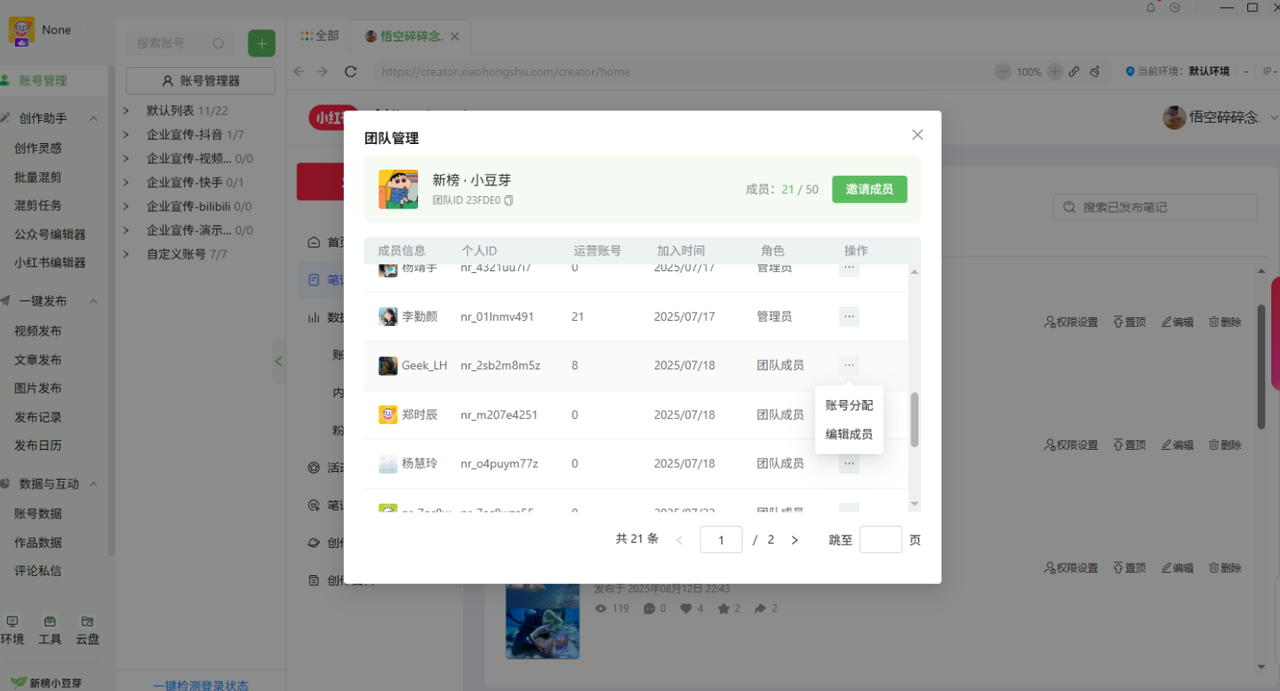Expand the 企业宣传-演示 group
1280x691 pixels.
coord(126,230)
